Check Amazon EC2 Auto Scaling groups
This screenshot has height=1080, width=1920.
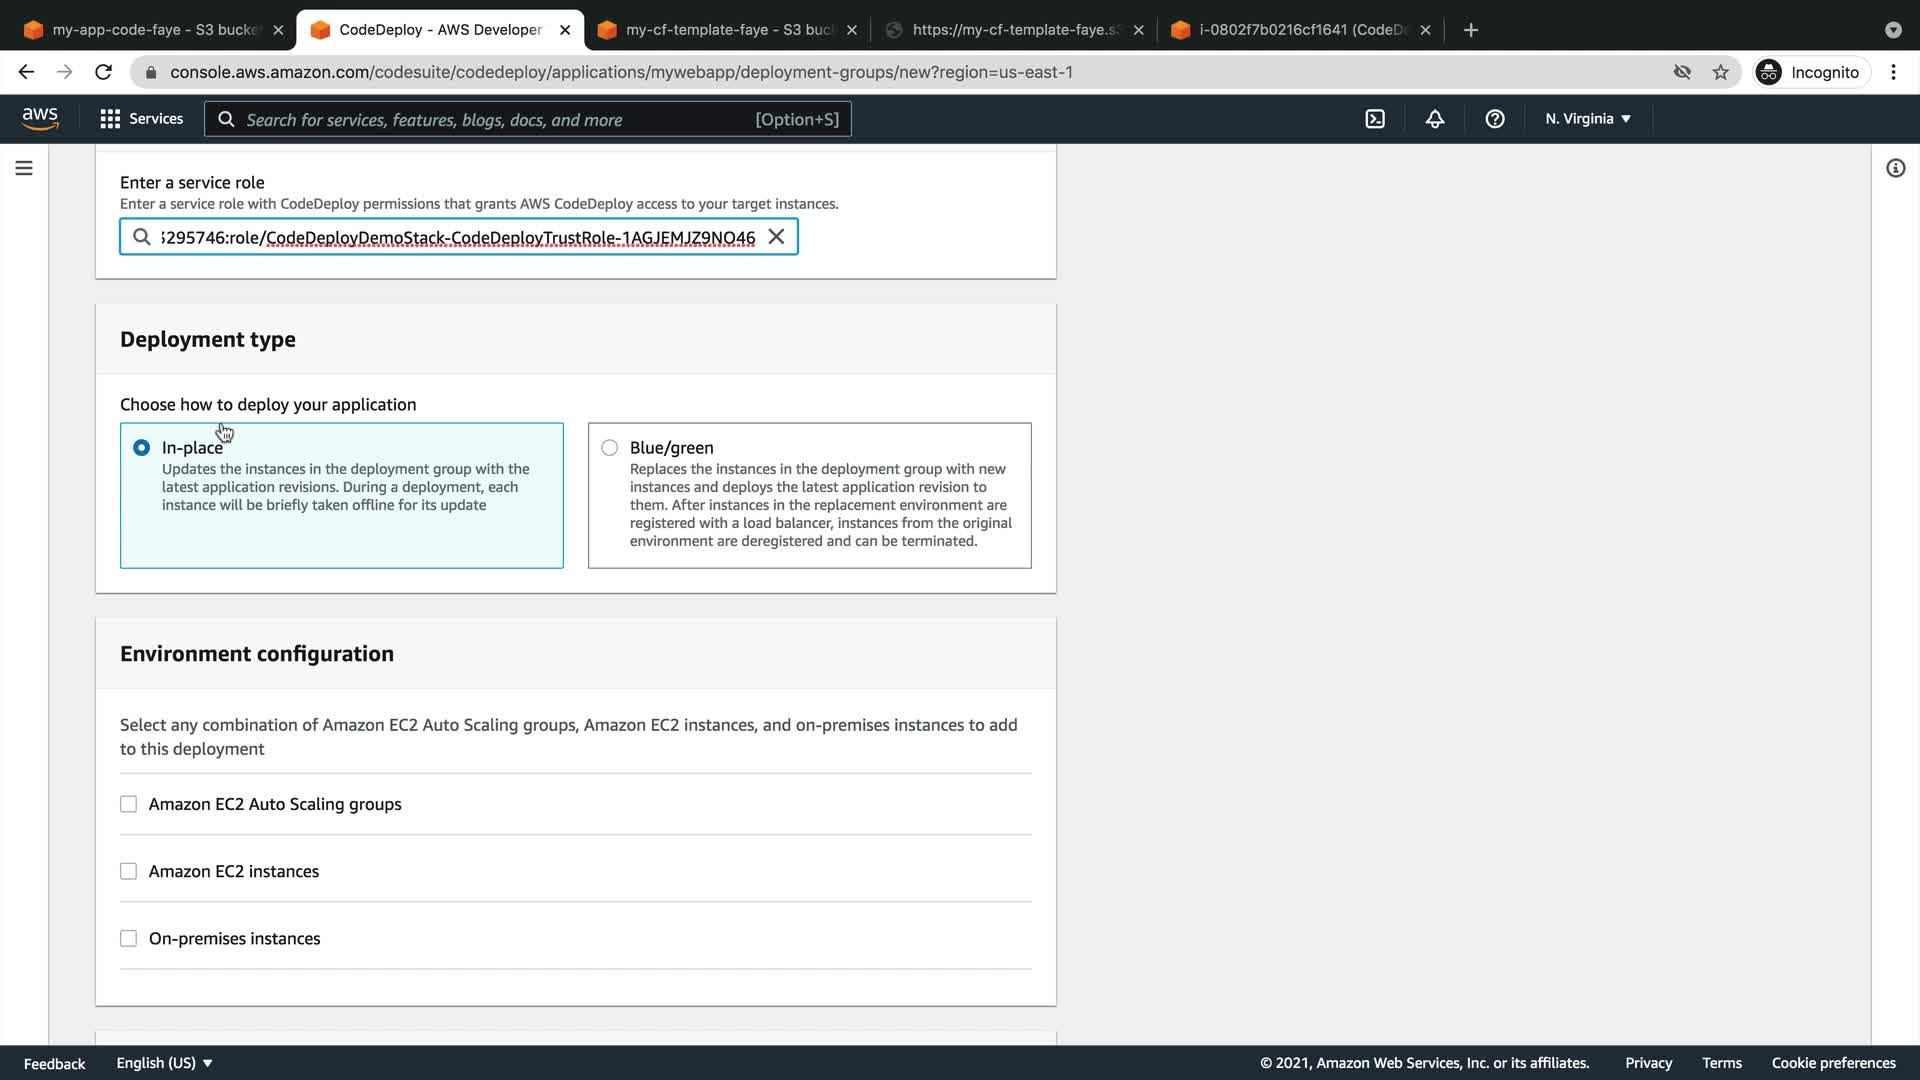(129, 804)
